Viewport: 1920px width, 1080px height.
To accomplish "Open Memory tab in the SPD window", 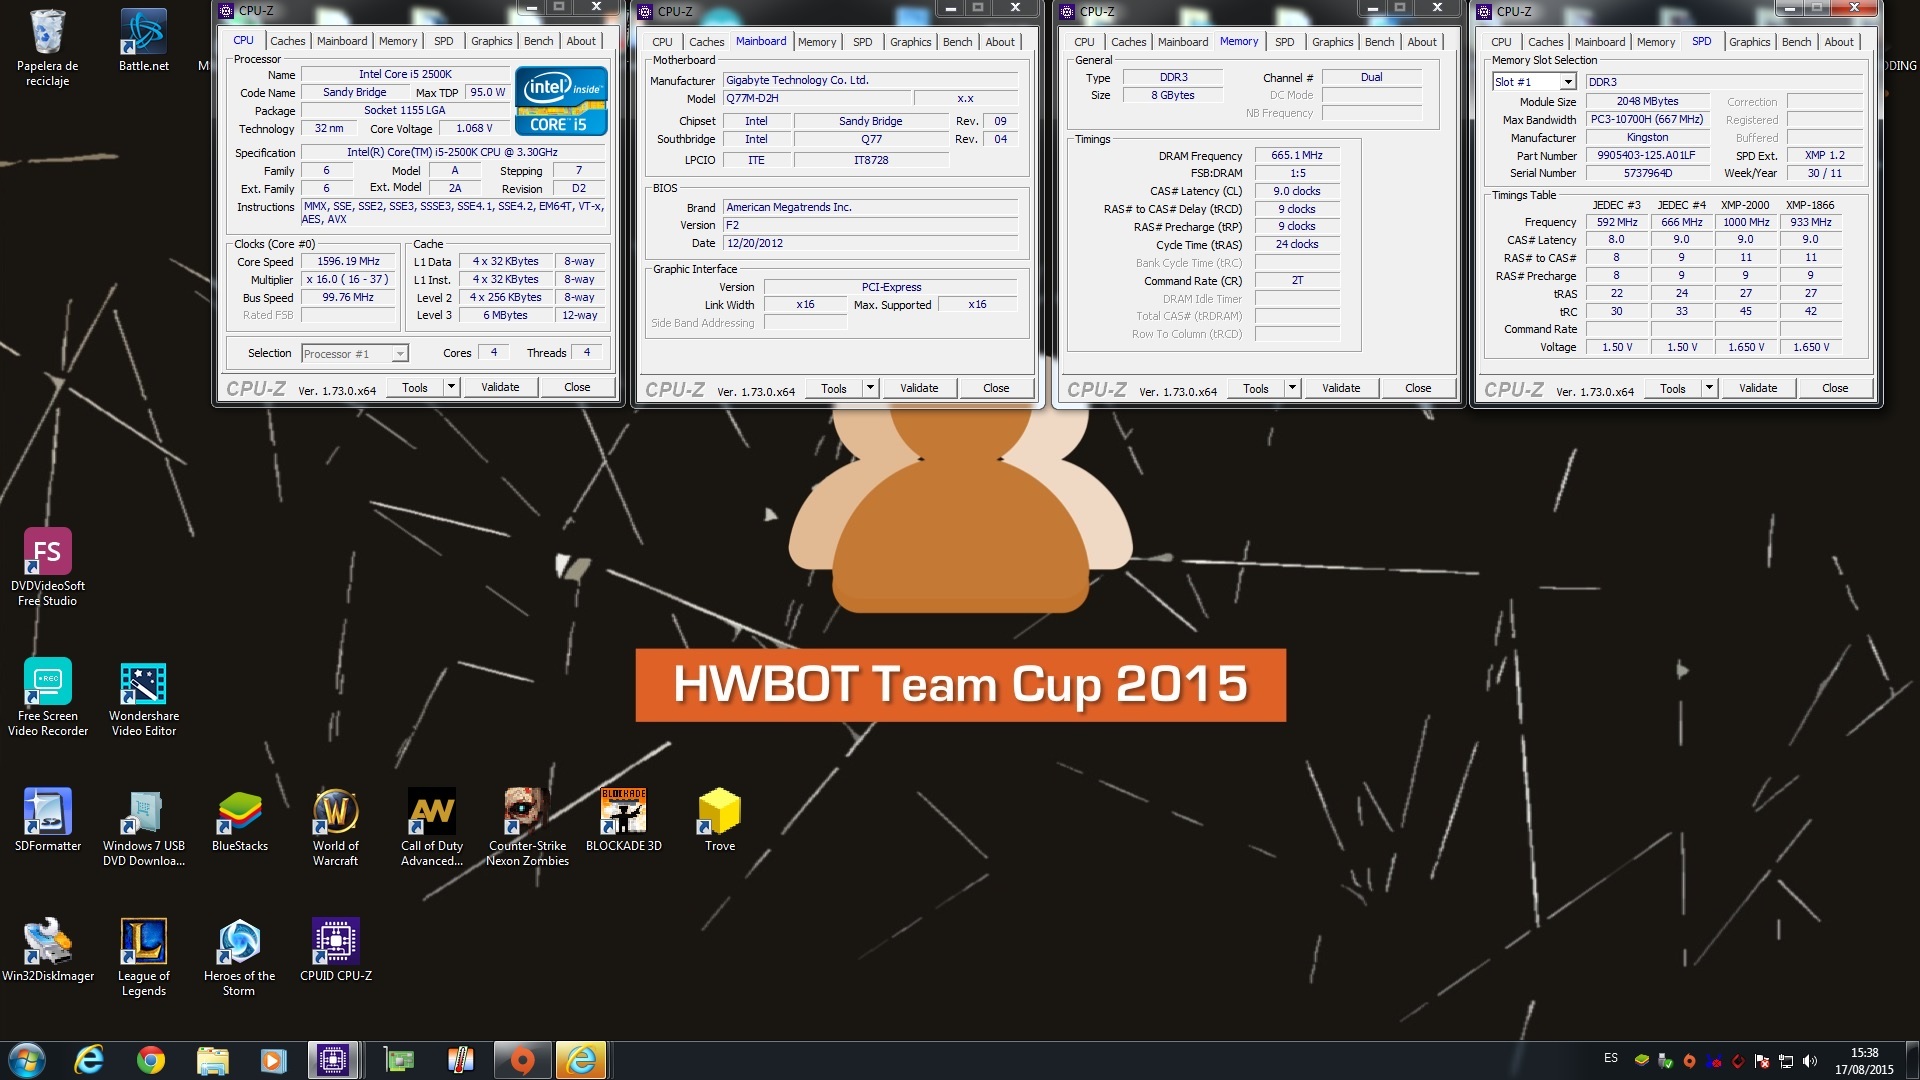I will pyautogui.click(x=1655, y=42).
